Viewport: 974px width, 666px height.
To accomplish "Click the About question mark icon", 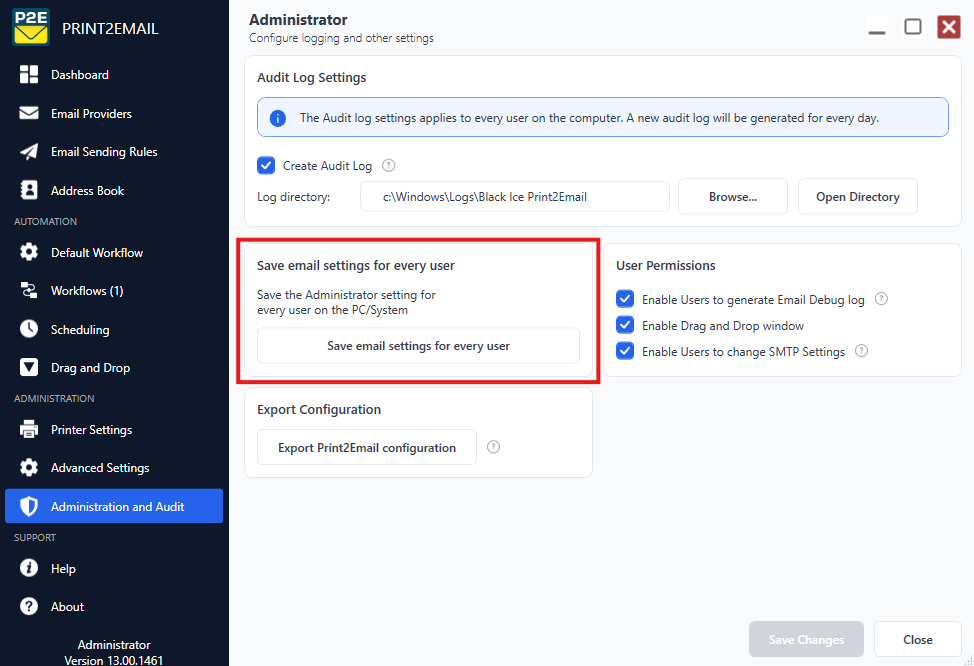I will pyautogui.click(x=29, y=606).
